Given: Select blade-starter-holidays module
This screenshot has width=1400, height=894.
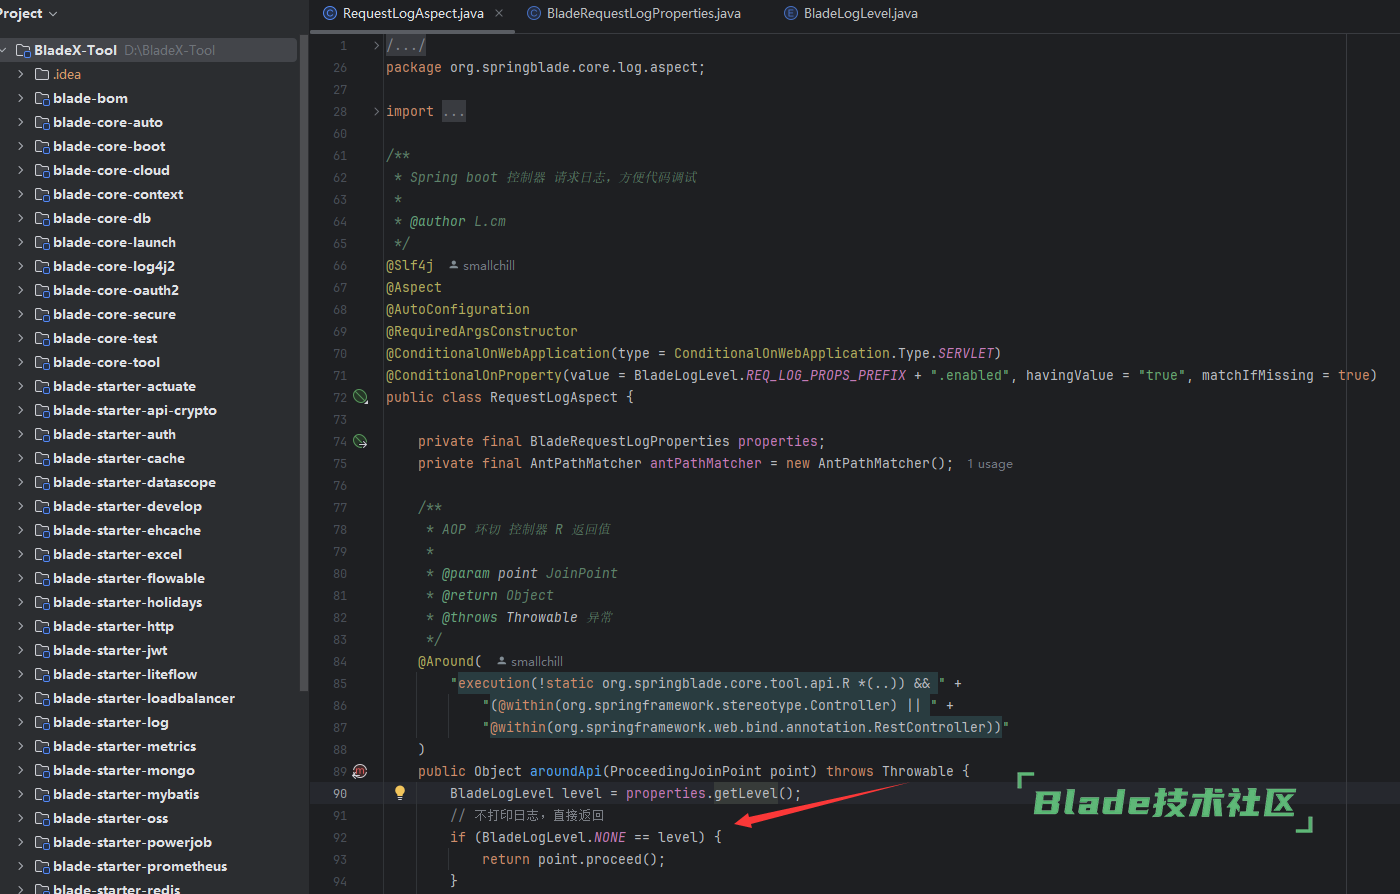Looking at the screenshot, I should tap(128, 602).
